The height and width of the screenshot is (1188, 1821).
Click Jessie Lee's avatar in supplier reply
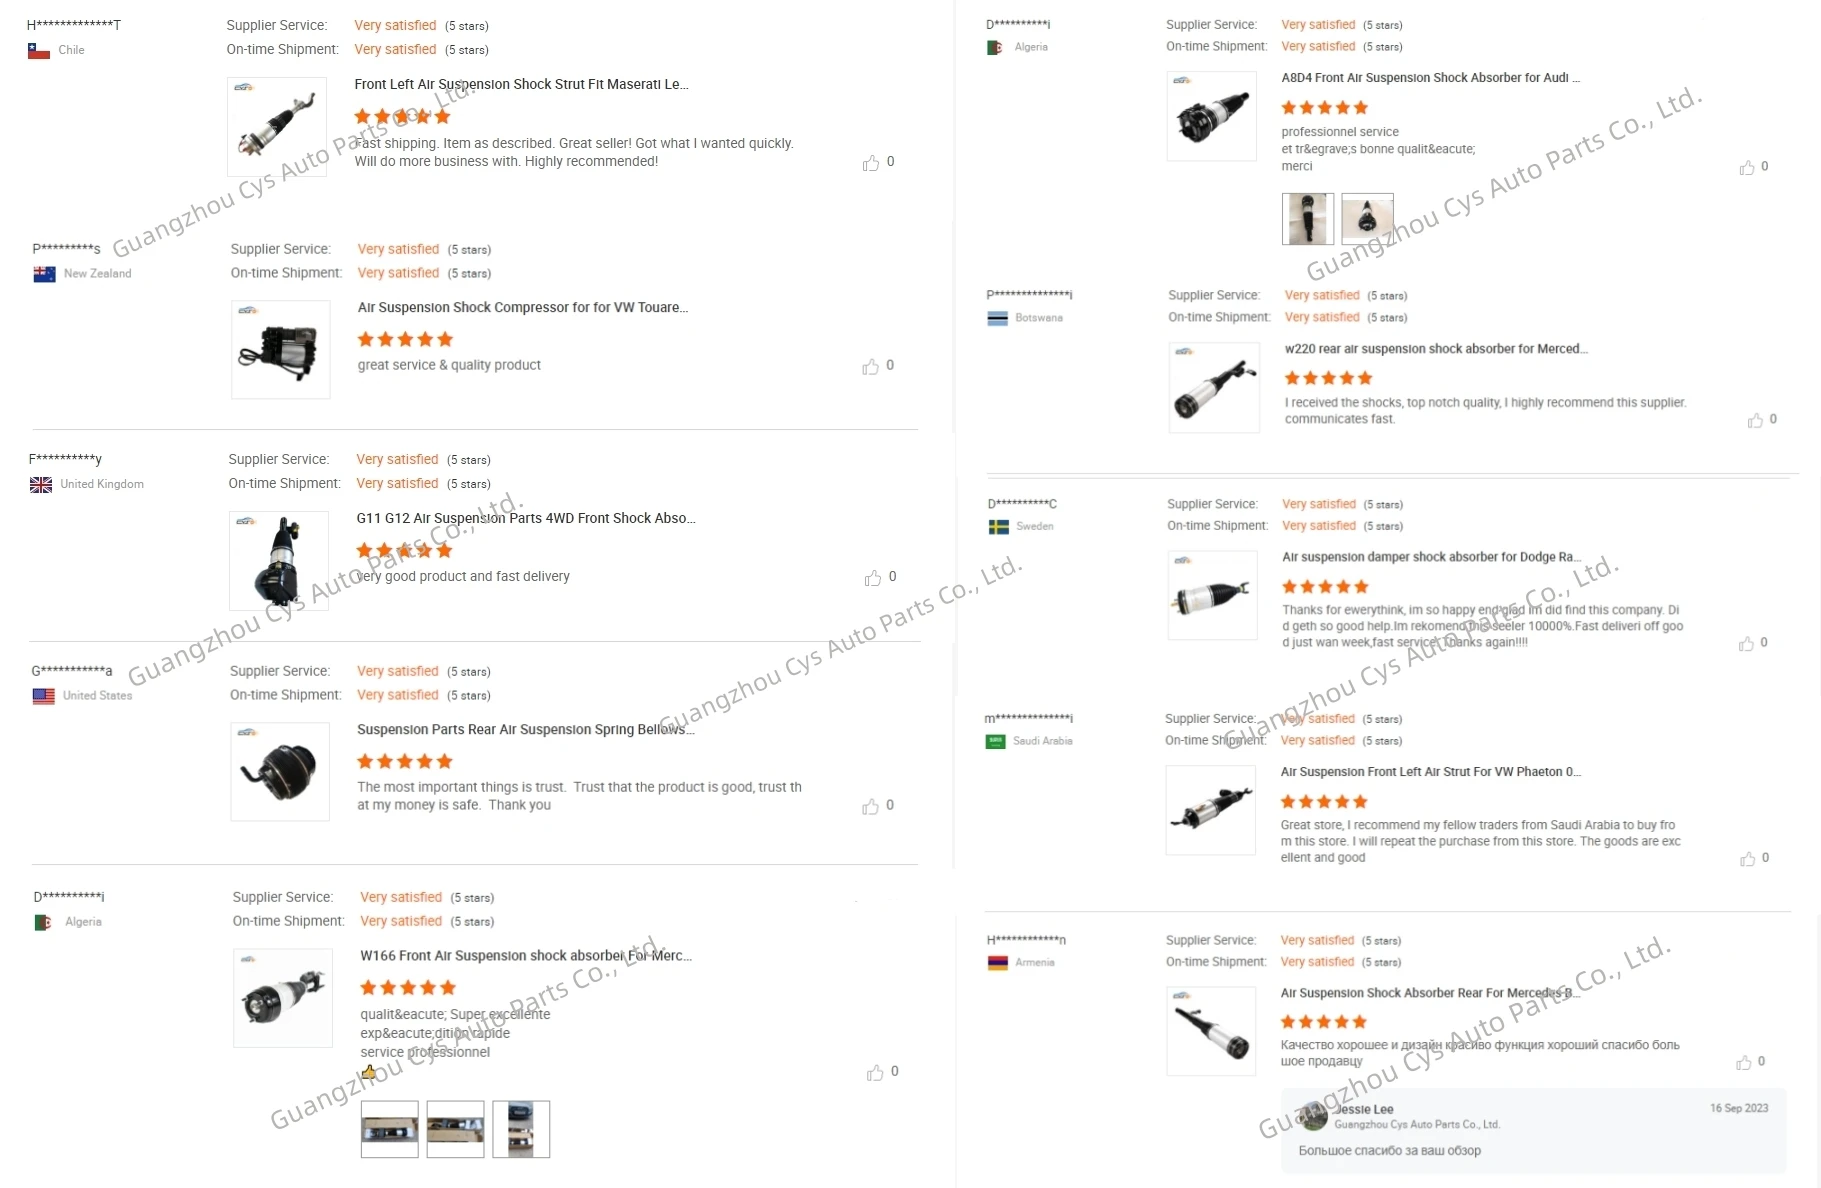click(x=1313, y=1116)
